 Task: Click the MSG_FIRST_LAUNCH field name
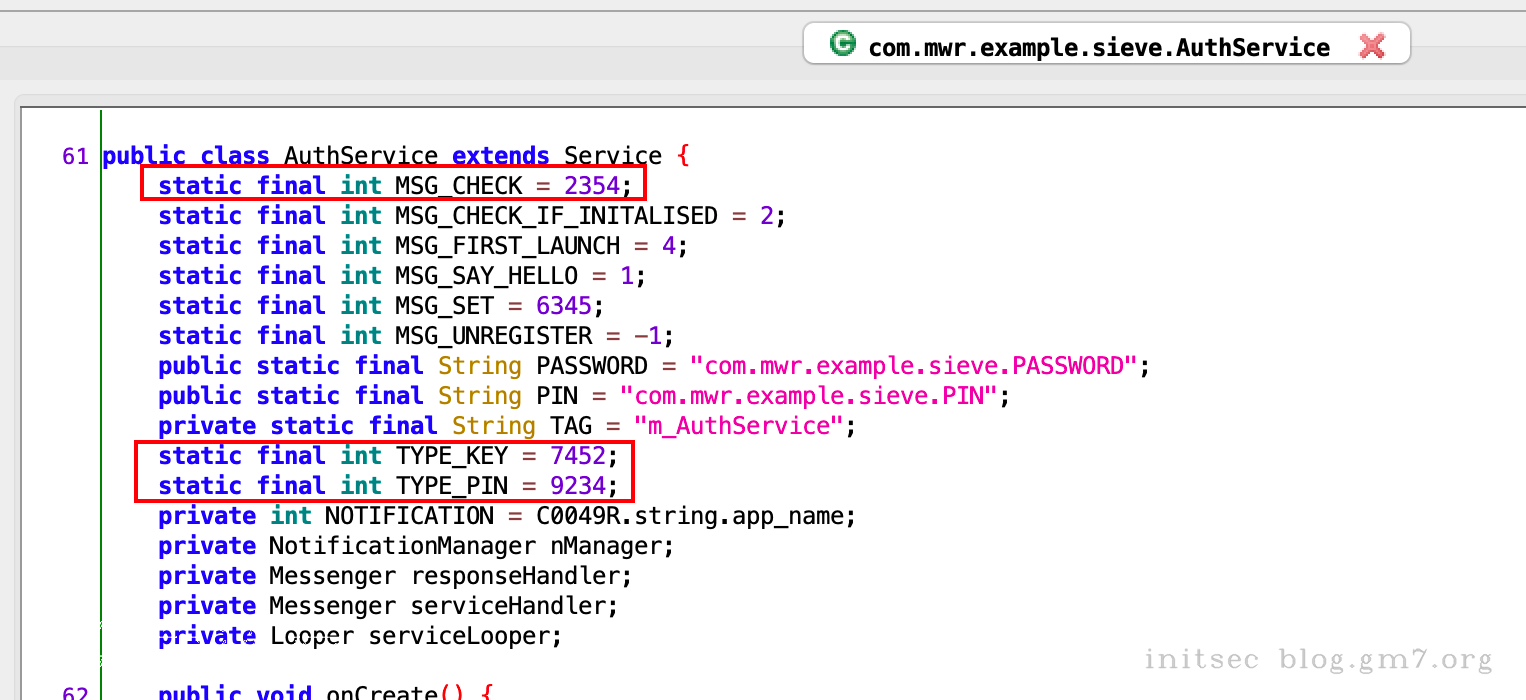coord(507,246)
